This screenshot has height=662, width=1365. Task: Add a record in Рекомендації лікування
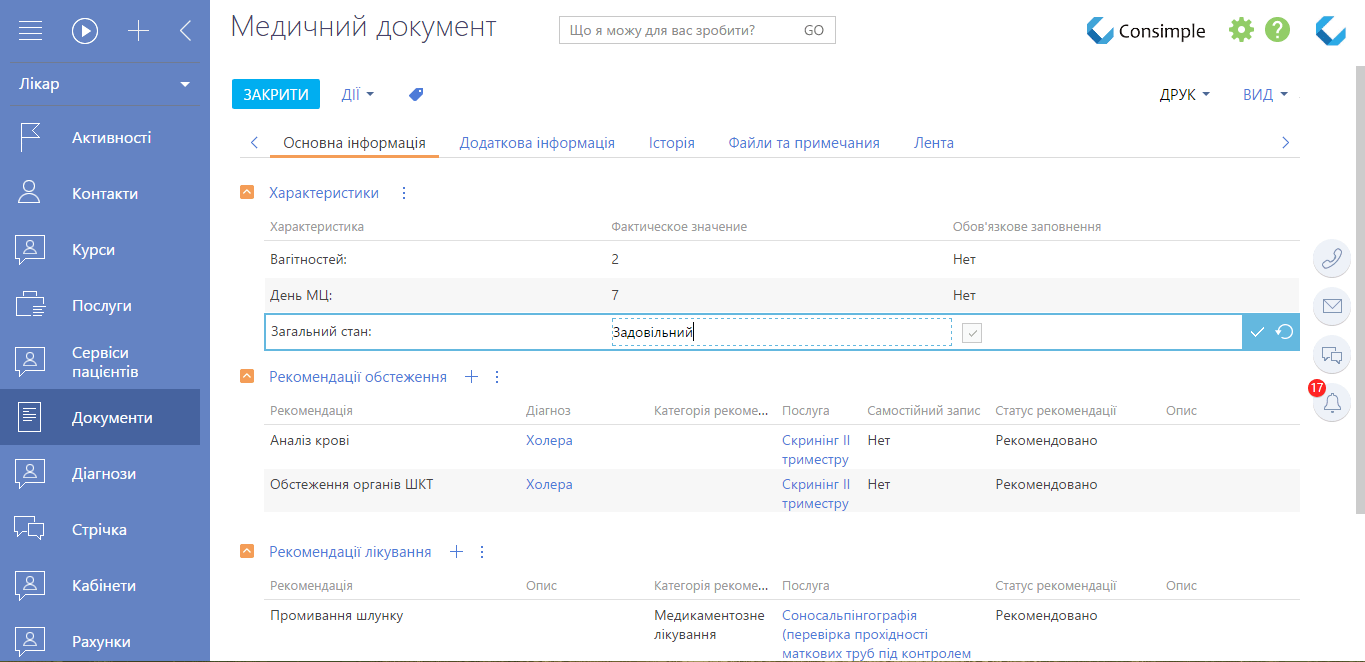point(456,551)
